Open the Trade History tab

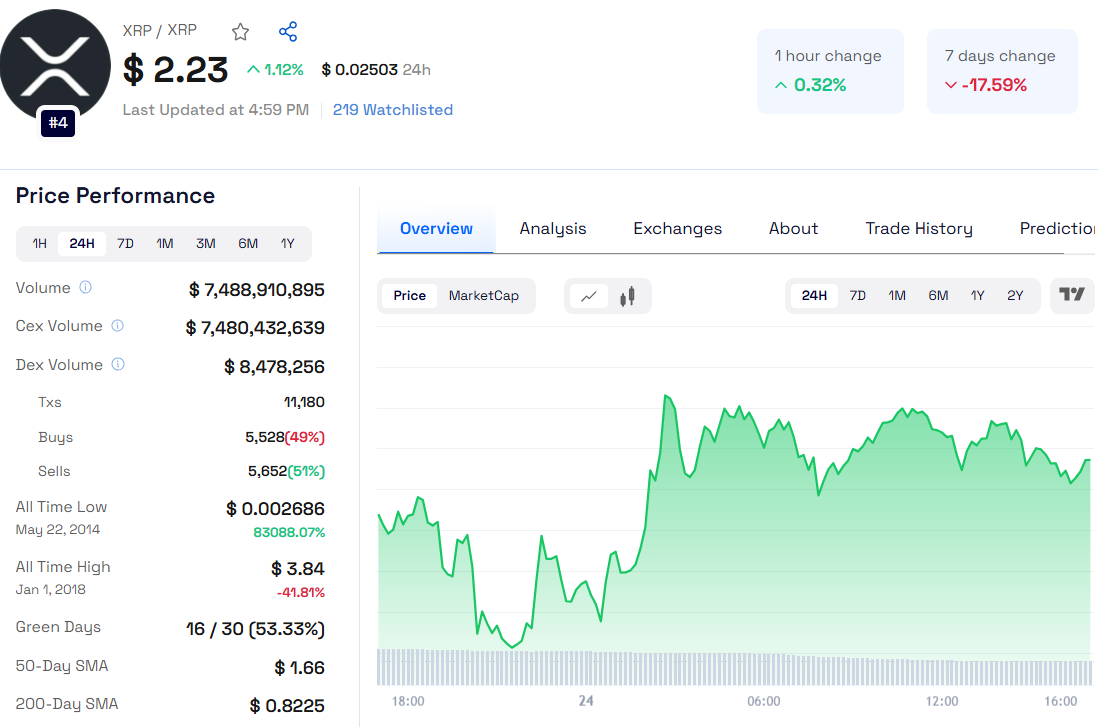[x=919, y=229]
